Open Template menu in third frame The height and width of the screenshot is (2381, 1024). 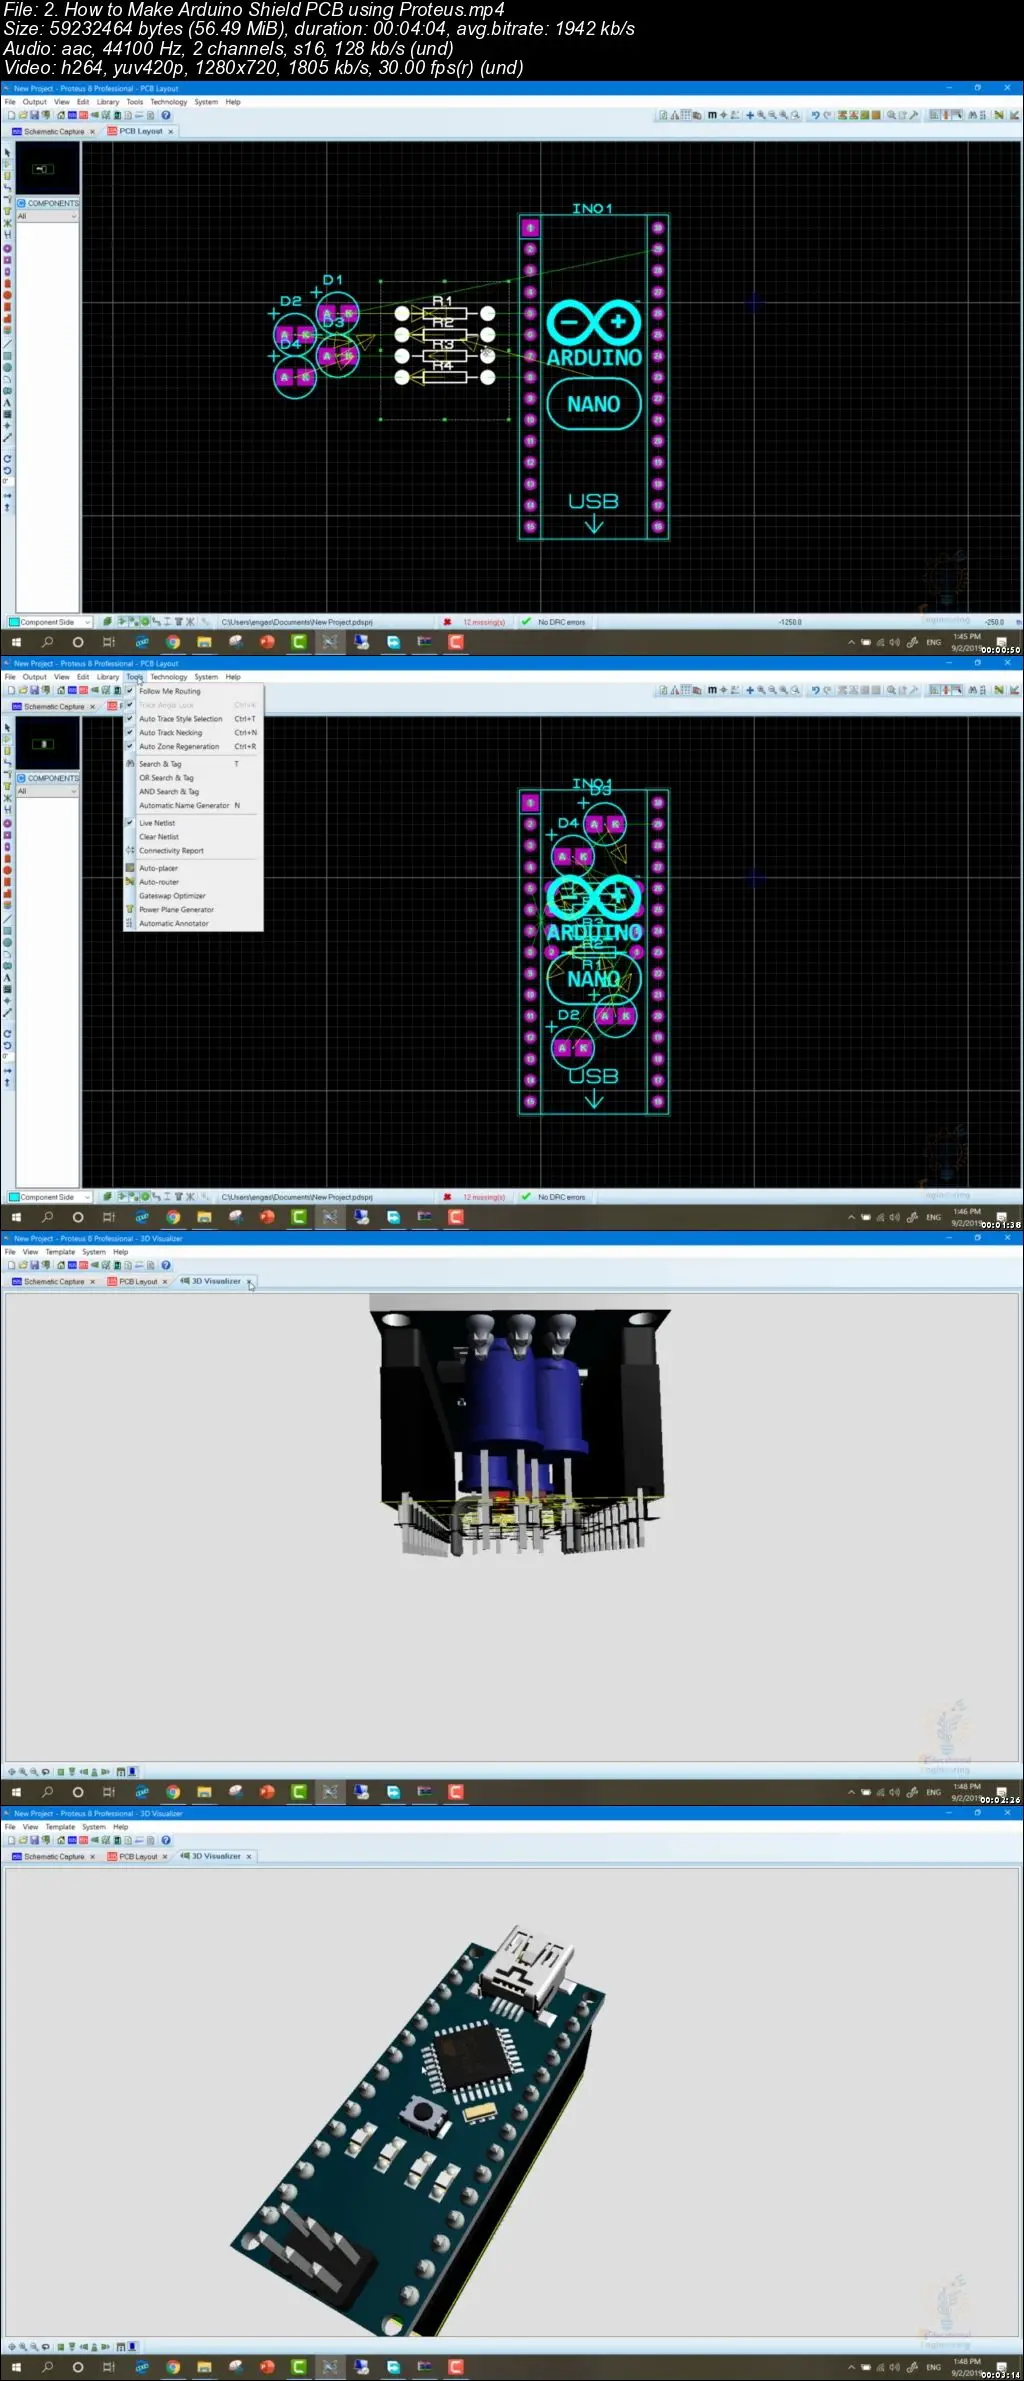(60, 1252)
